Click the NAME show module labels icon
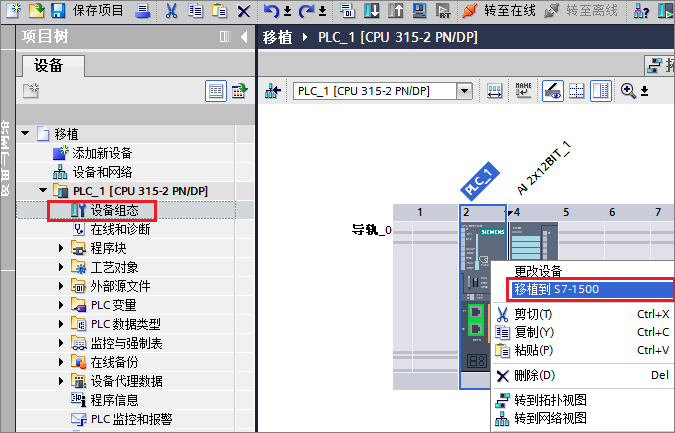675x433 pixels. [x=523, y=91]
